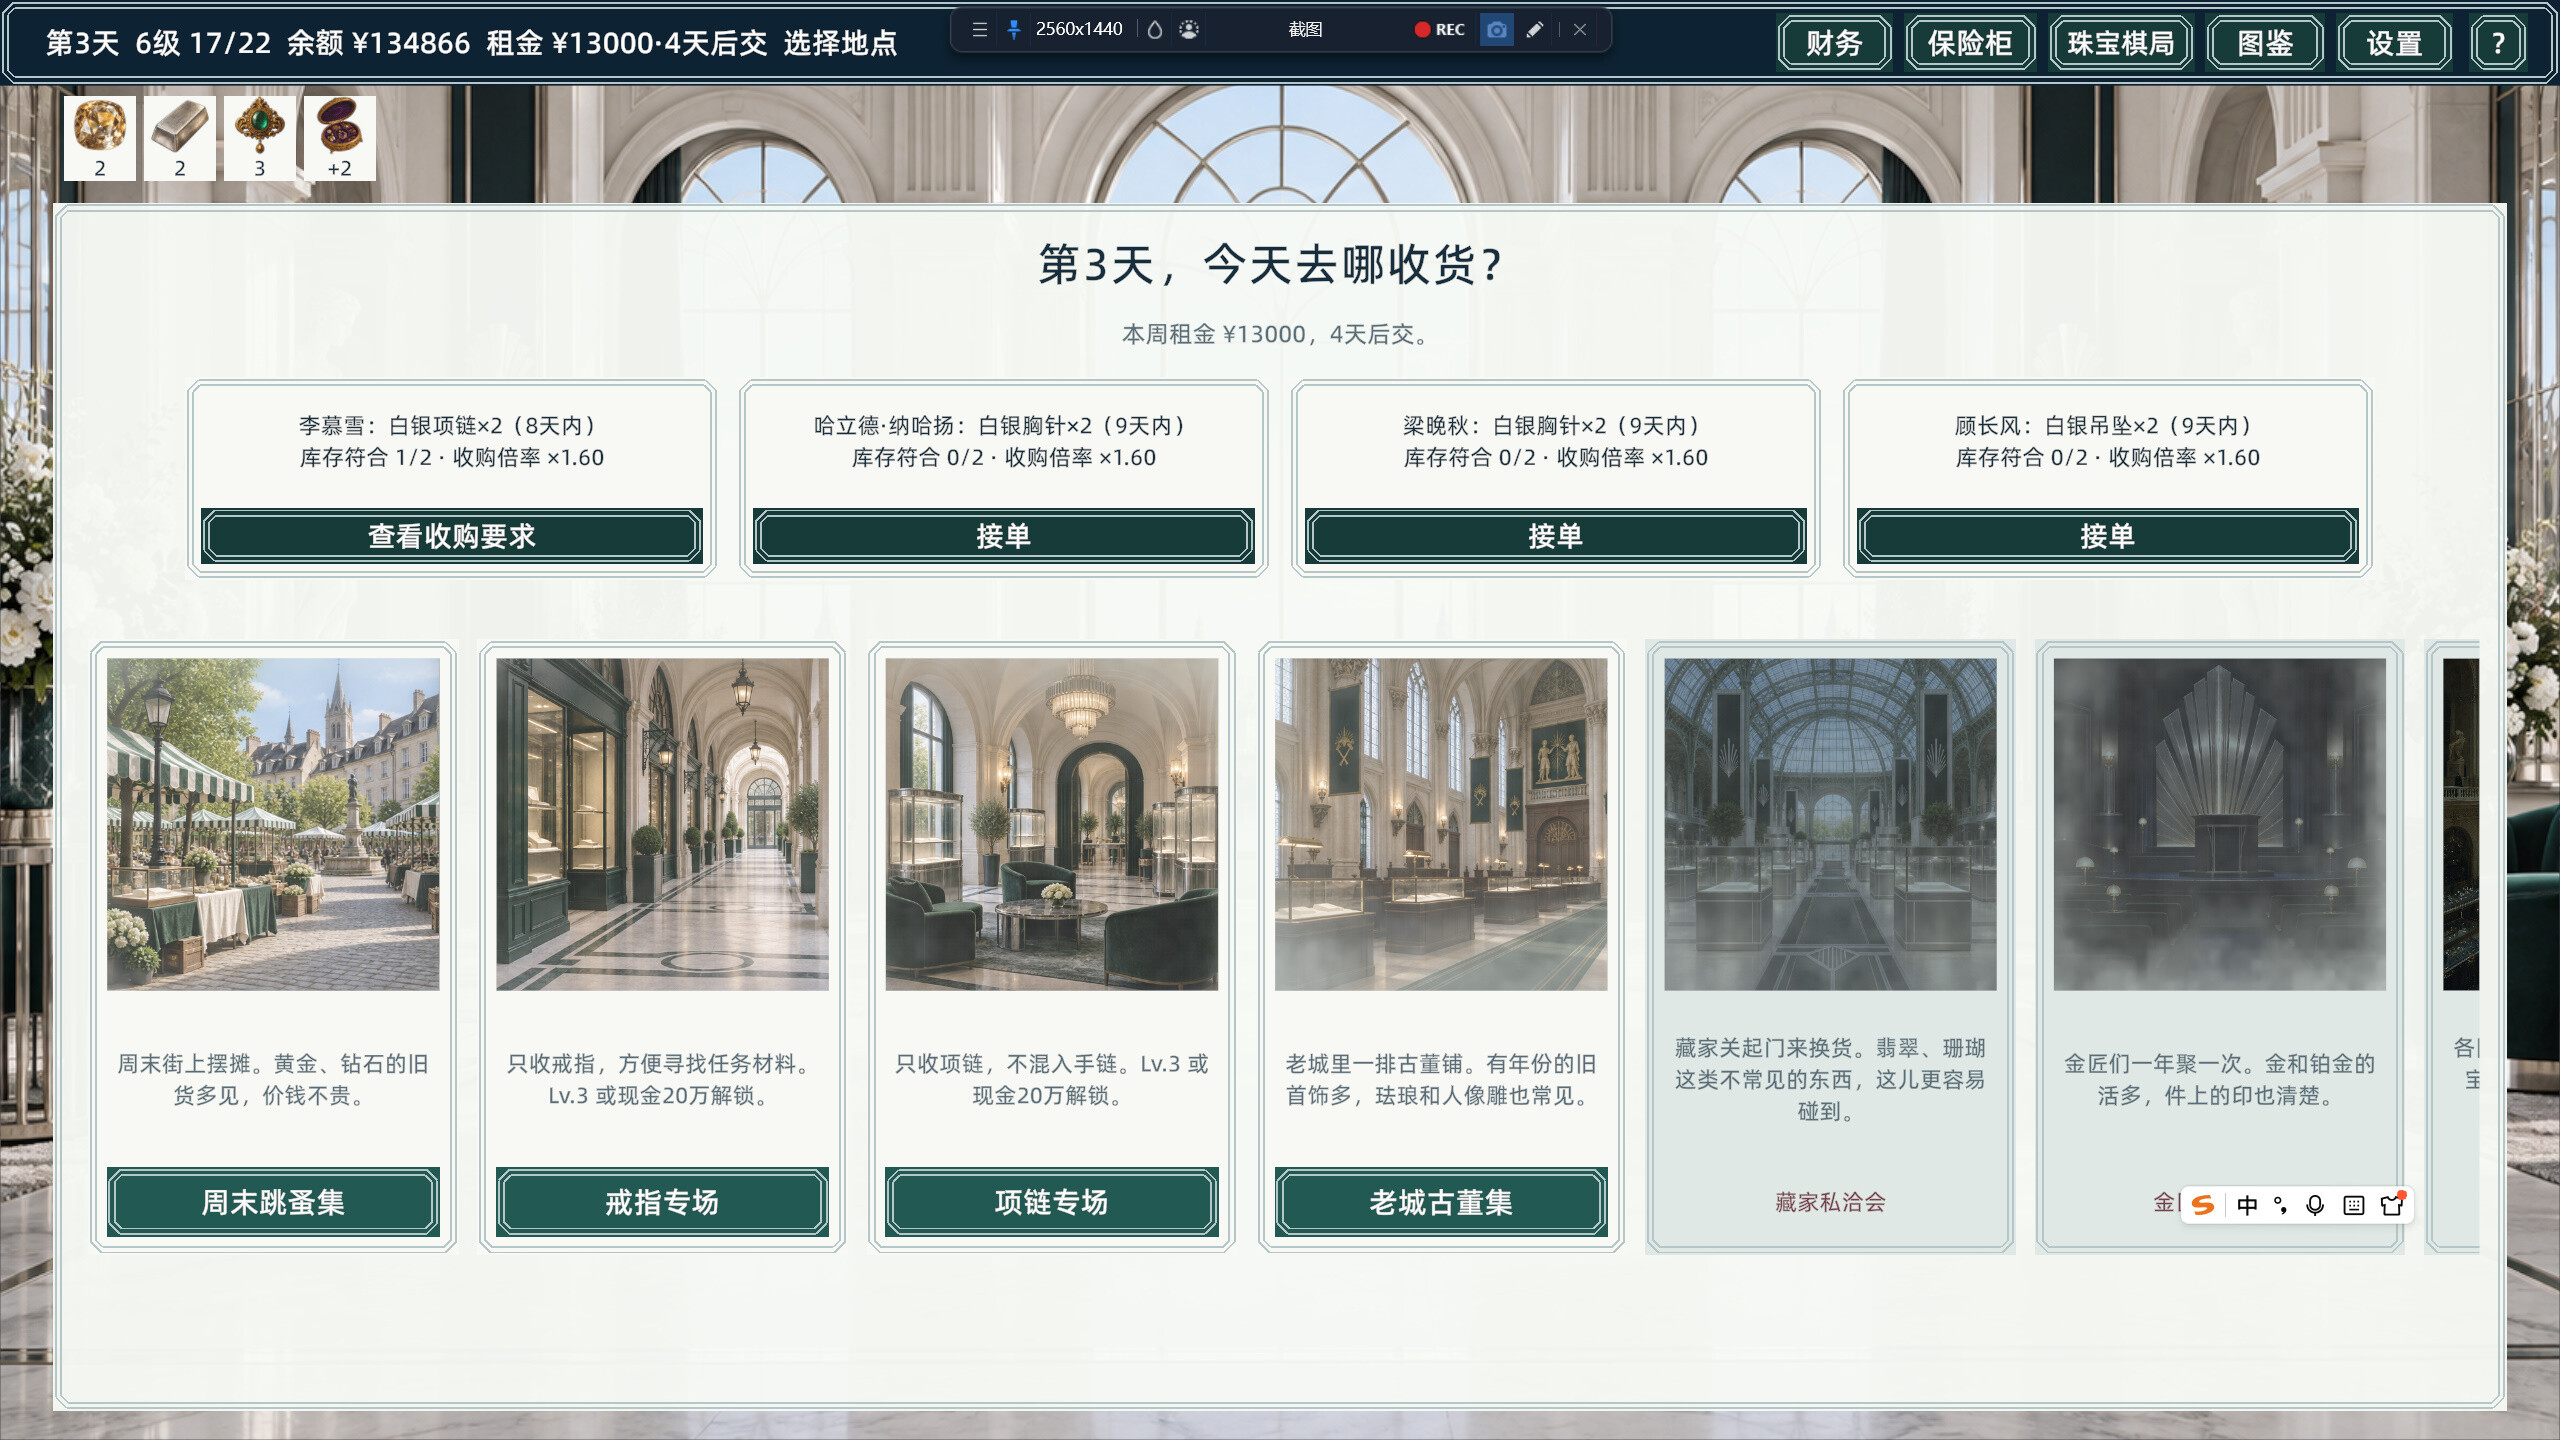This screenshot has width=2560, height=1440.
Task: Click the shirt skin icon in the Sogou input bar
Action: pyautogui.click(x=2392, y=1204)
